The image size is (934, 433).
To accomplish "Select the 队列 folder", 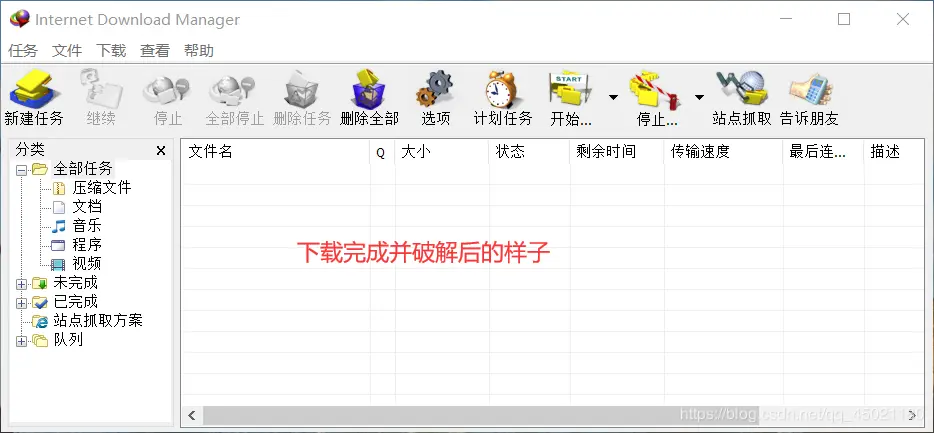I will (68, 340).
